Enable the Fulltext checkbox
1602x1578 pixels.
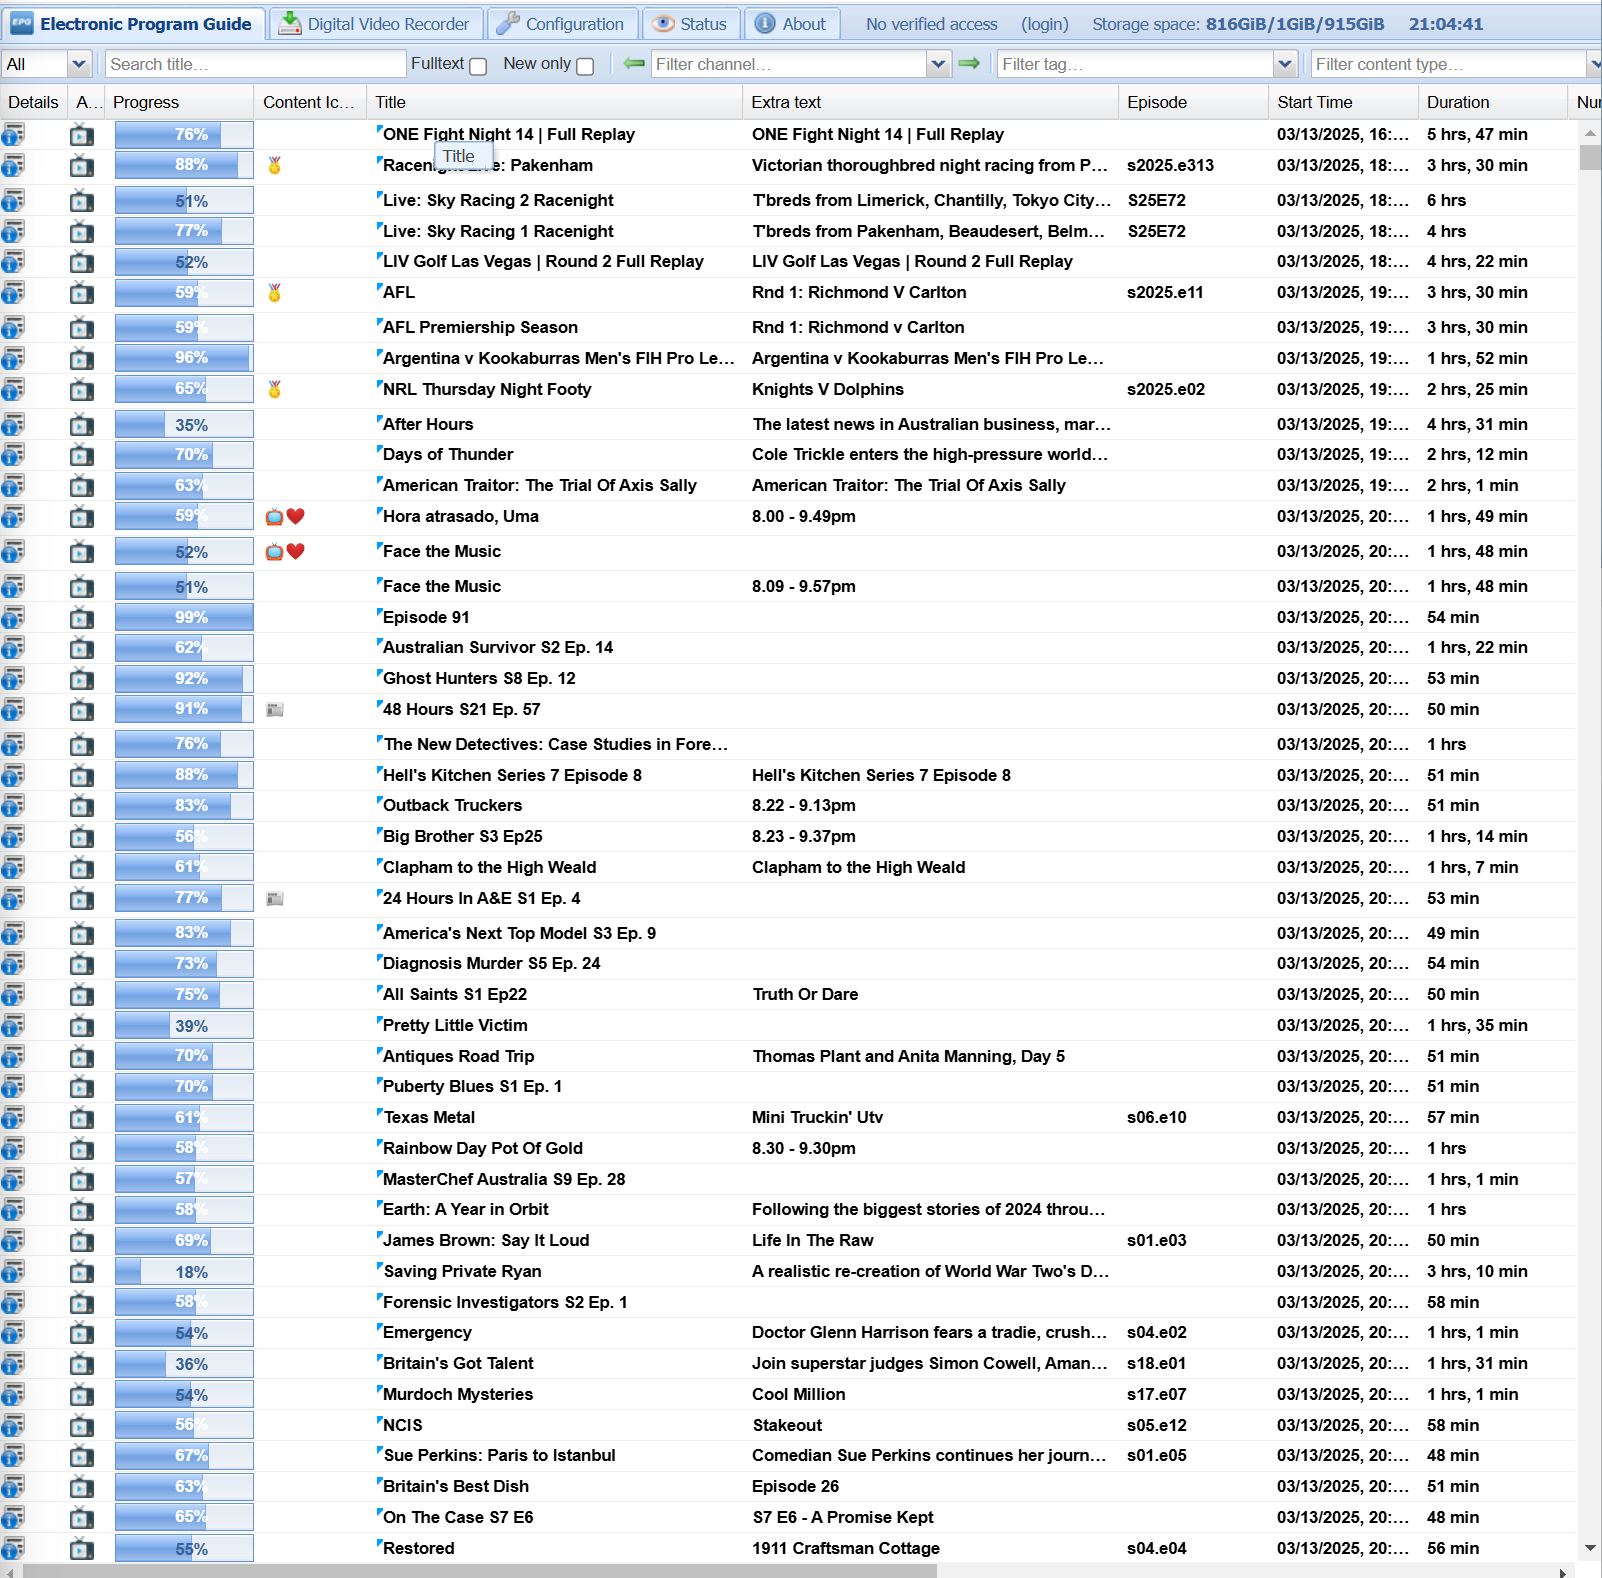(478, 66)
